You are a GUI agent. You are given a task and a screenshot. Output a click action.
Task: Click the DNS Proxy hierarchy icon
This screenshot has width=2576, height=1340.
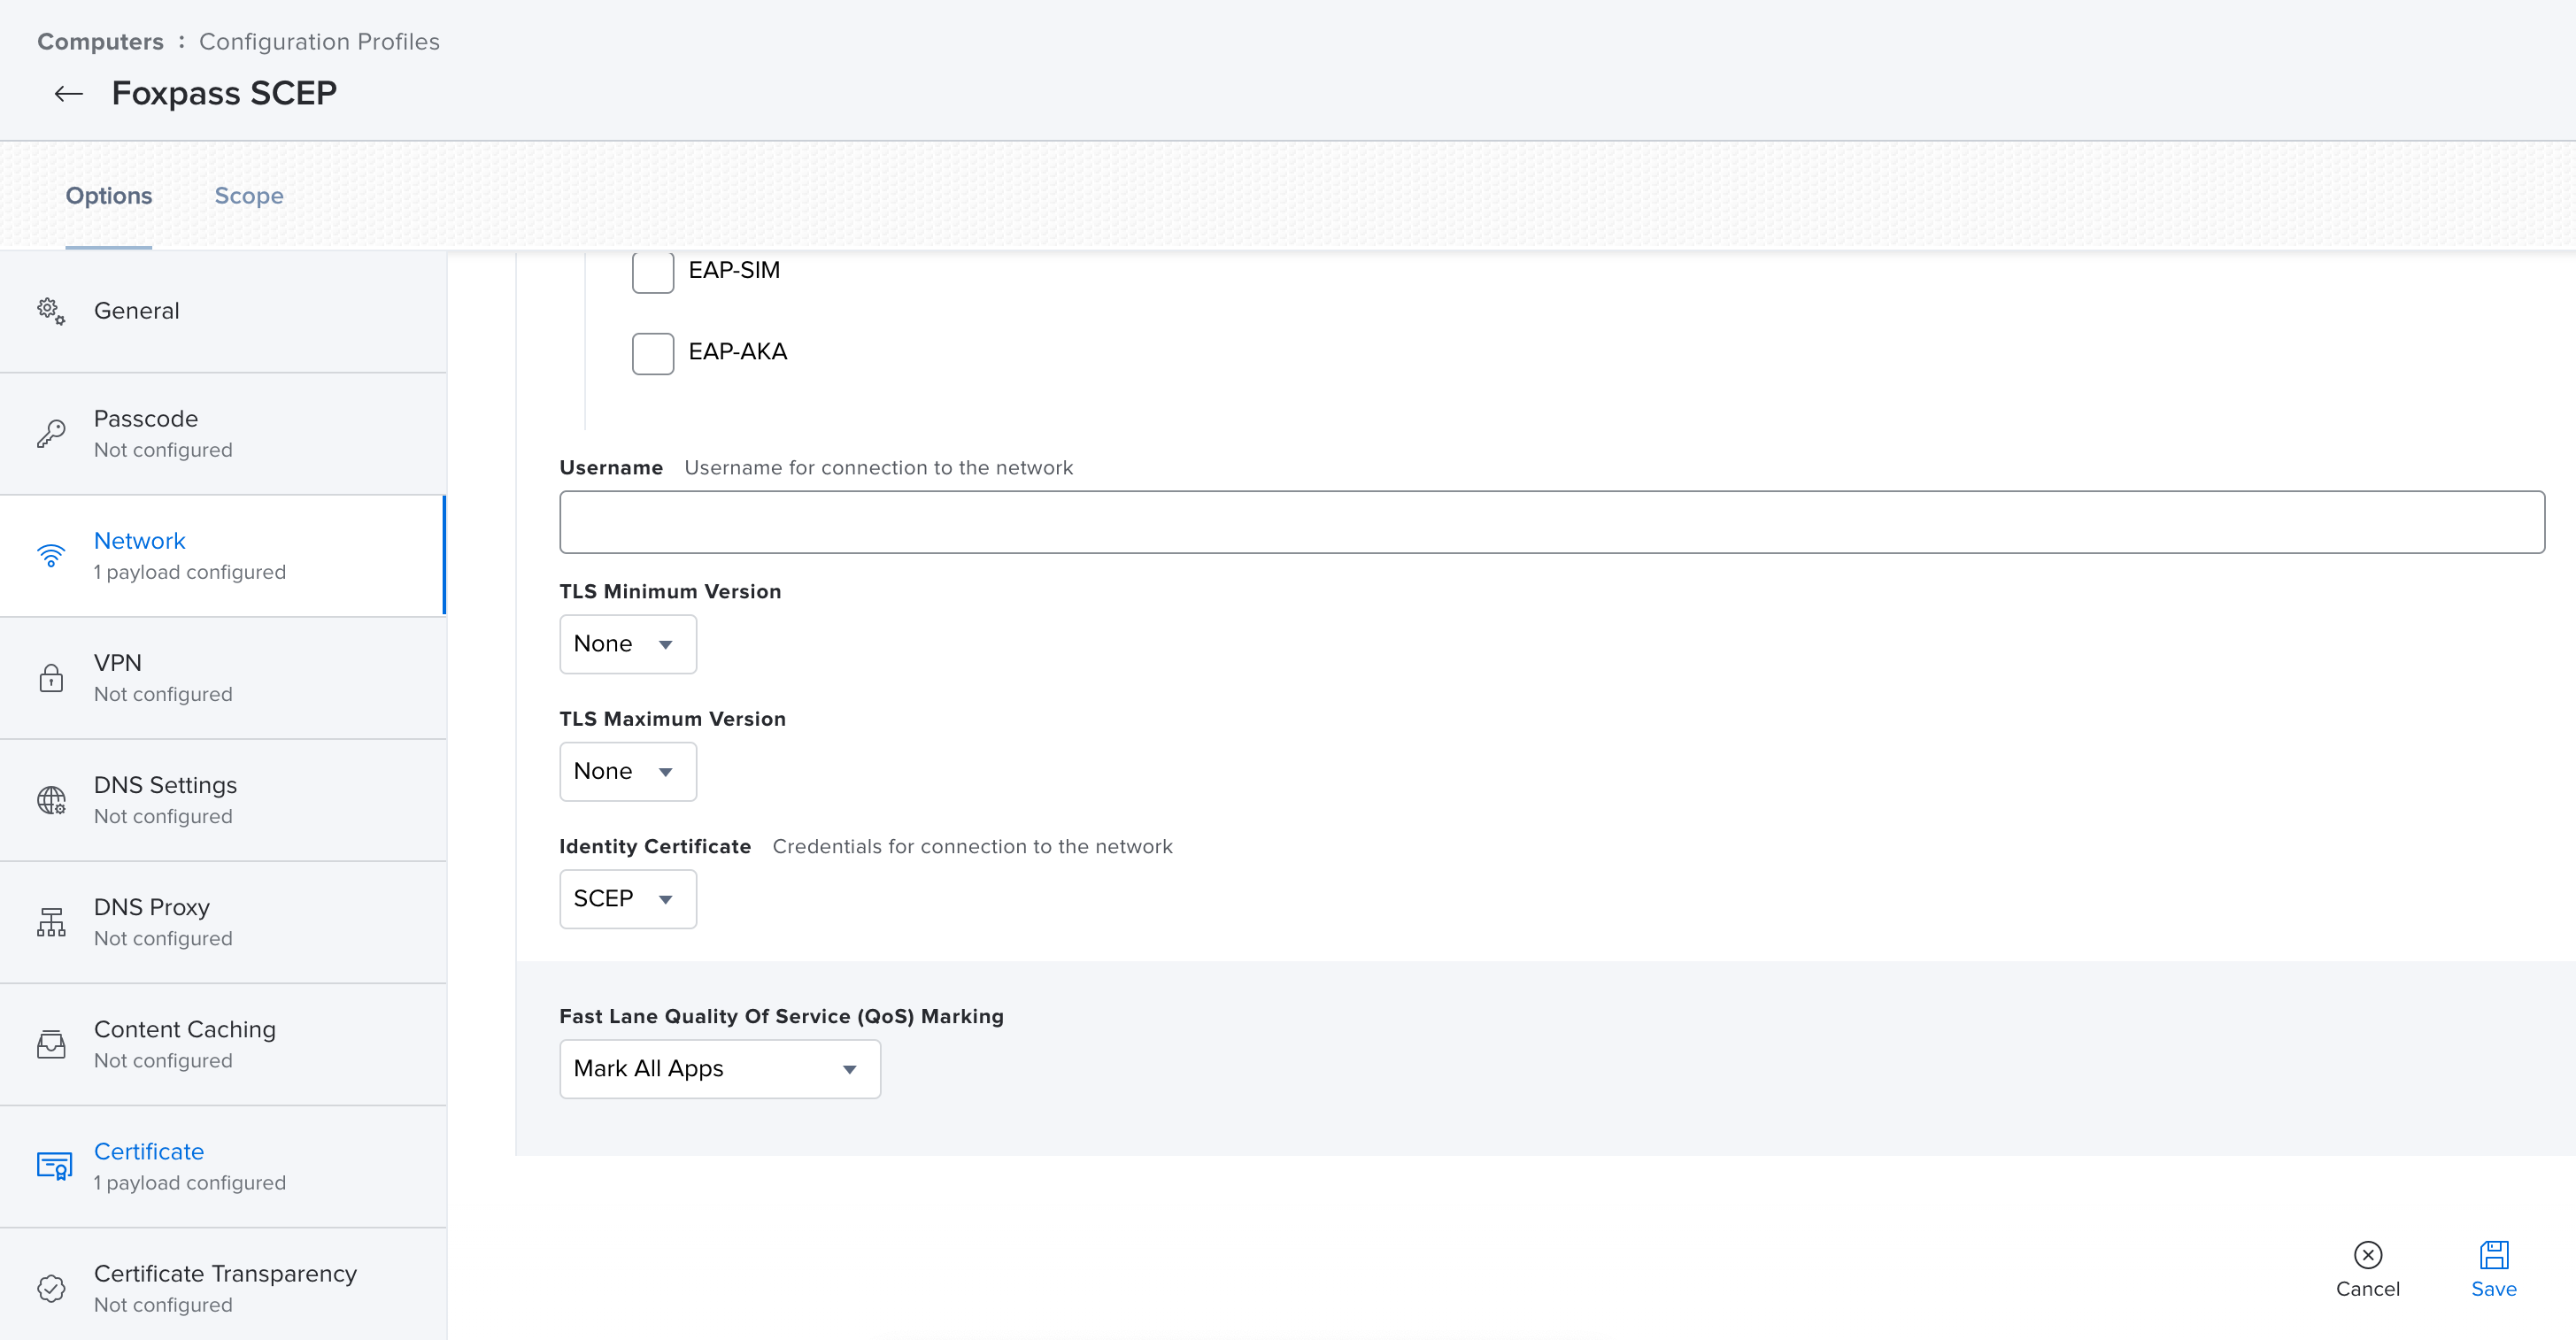point(51,922)
